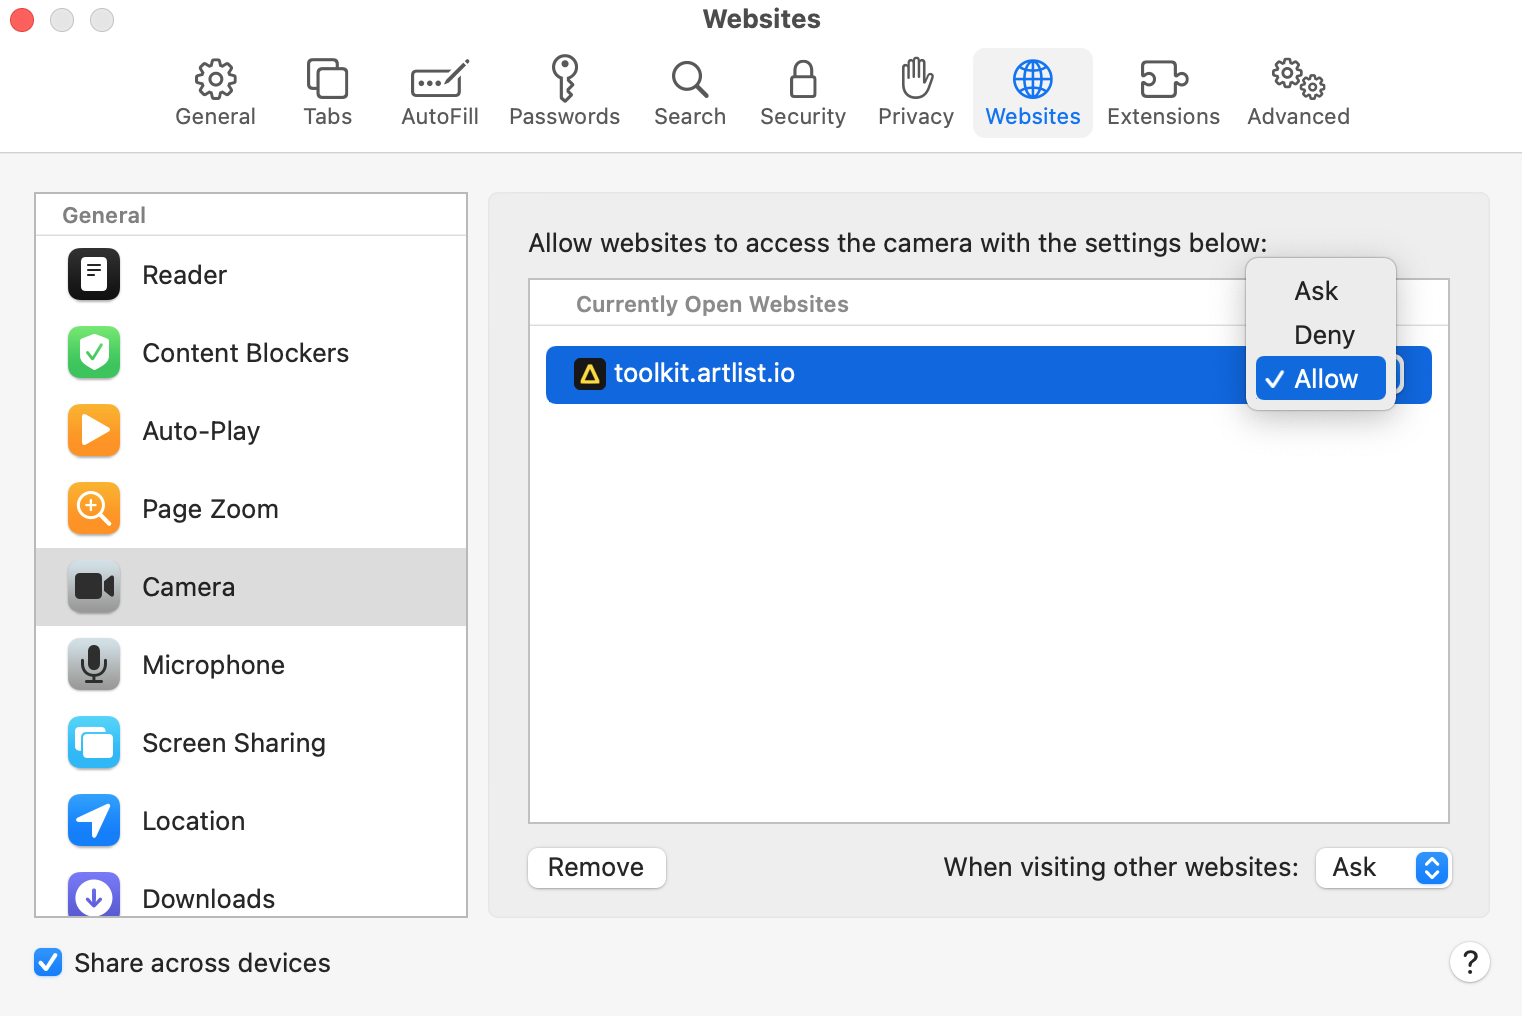Screen dimensions: 1522x1016
Task: Select the Security lock icon
Action: coord(802,92)
